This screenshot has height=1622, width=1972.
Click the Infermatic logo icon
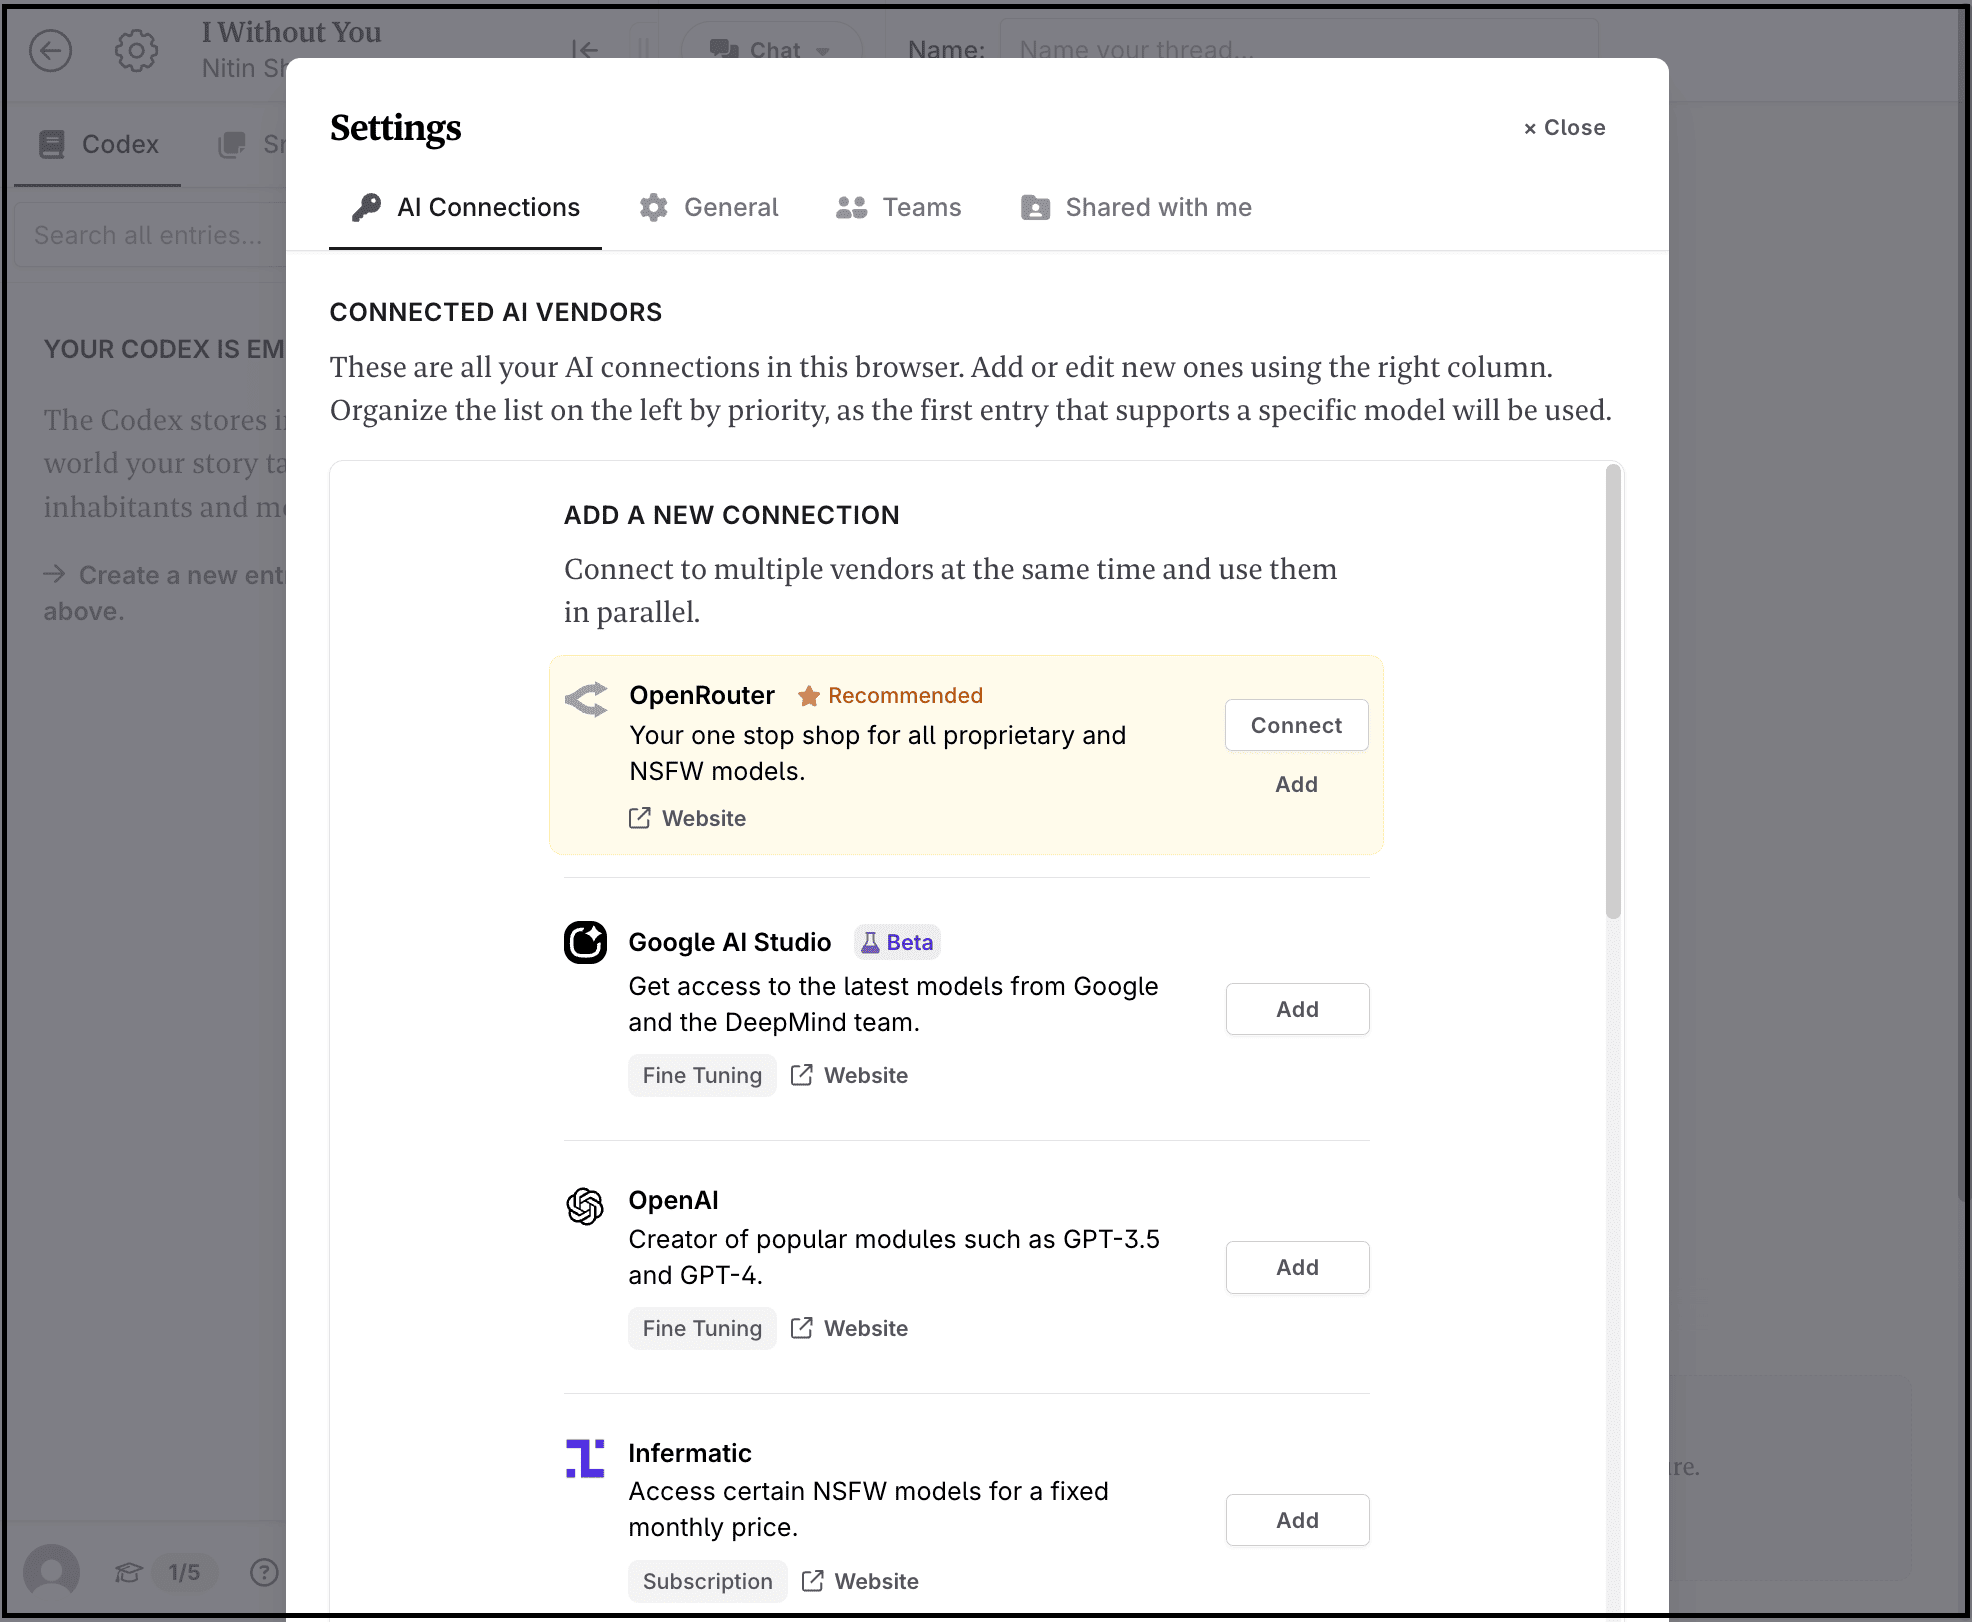[586, 1458]
